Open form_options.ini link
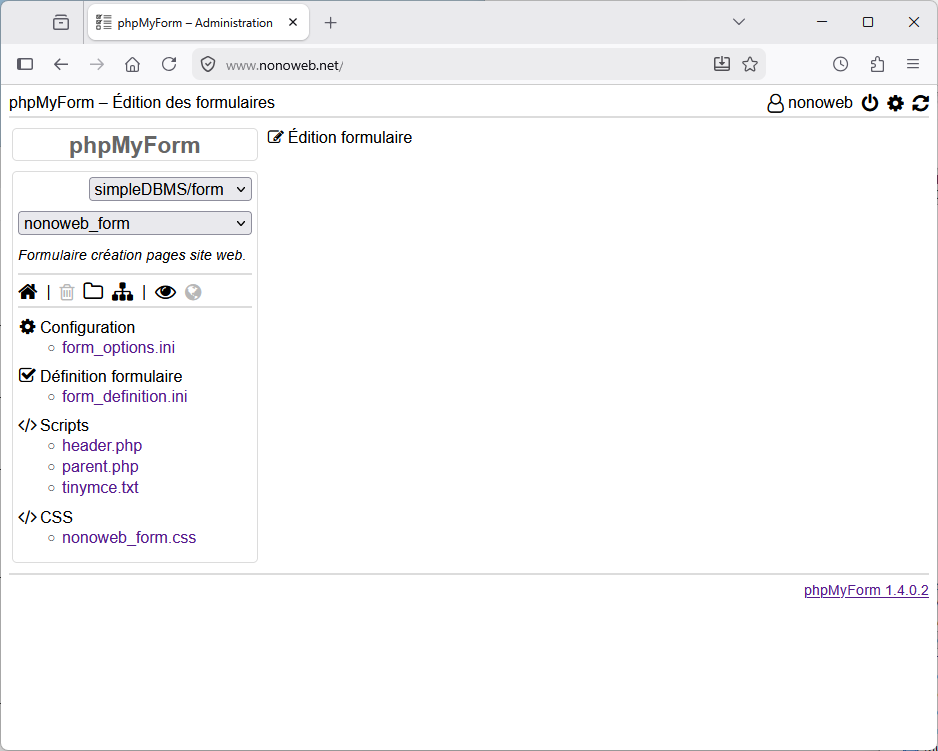 (118, 348)
